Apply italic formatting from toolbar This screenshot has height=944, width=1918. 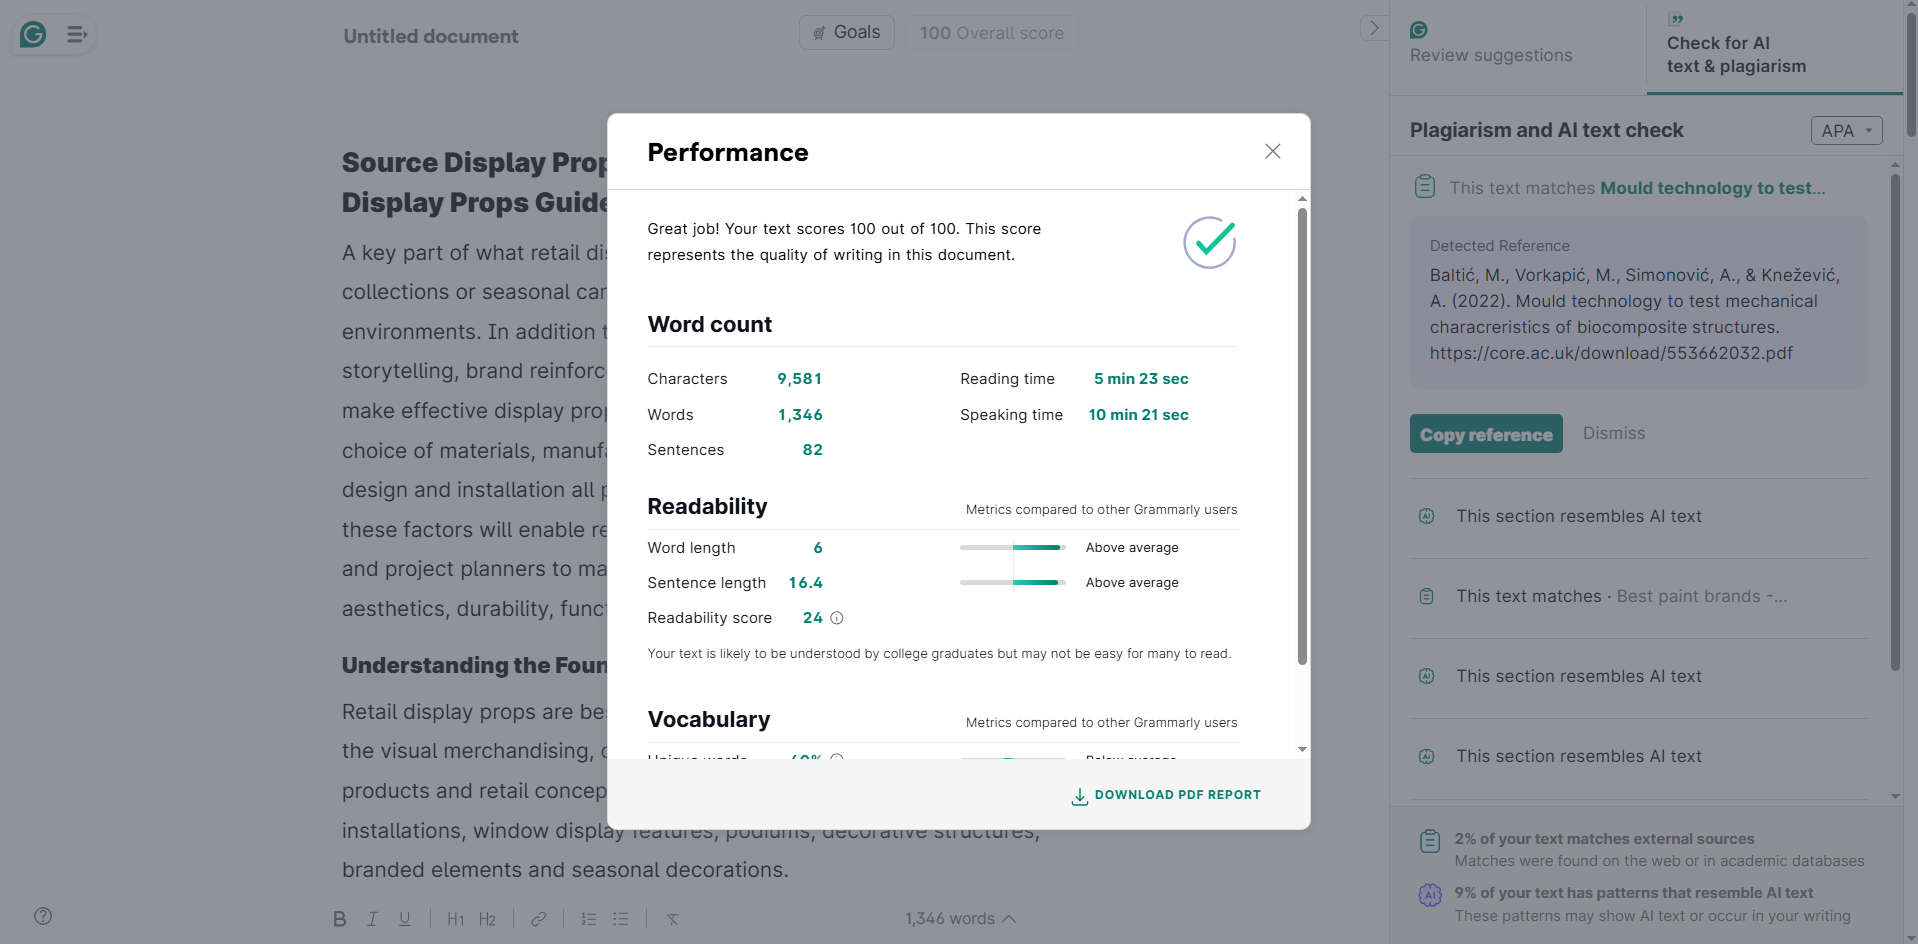coord(372,919)
